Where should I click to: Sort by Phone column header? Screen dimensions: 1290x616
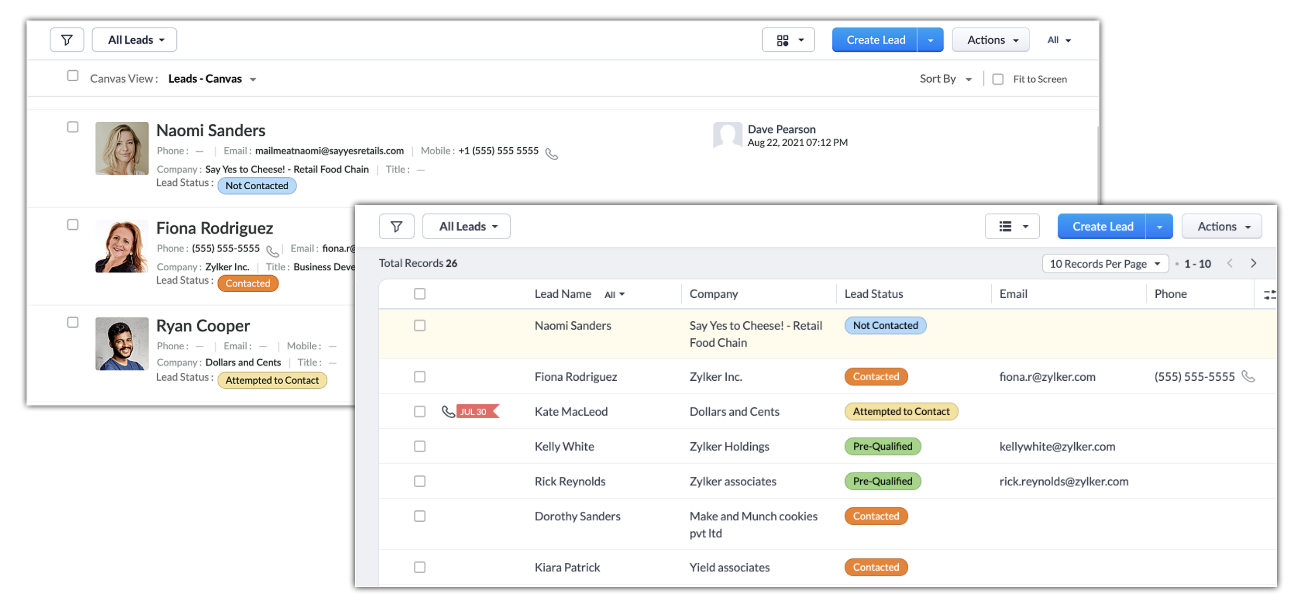click(1170, 294)
